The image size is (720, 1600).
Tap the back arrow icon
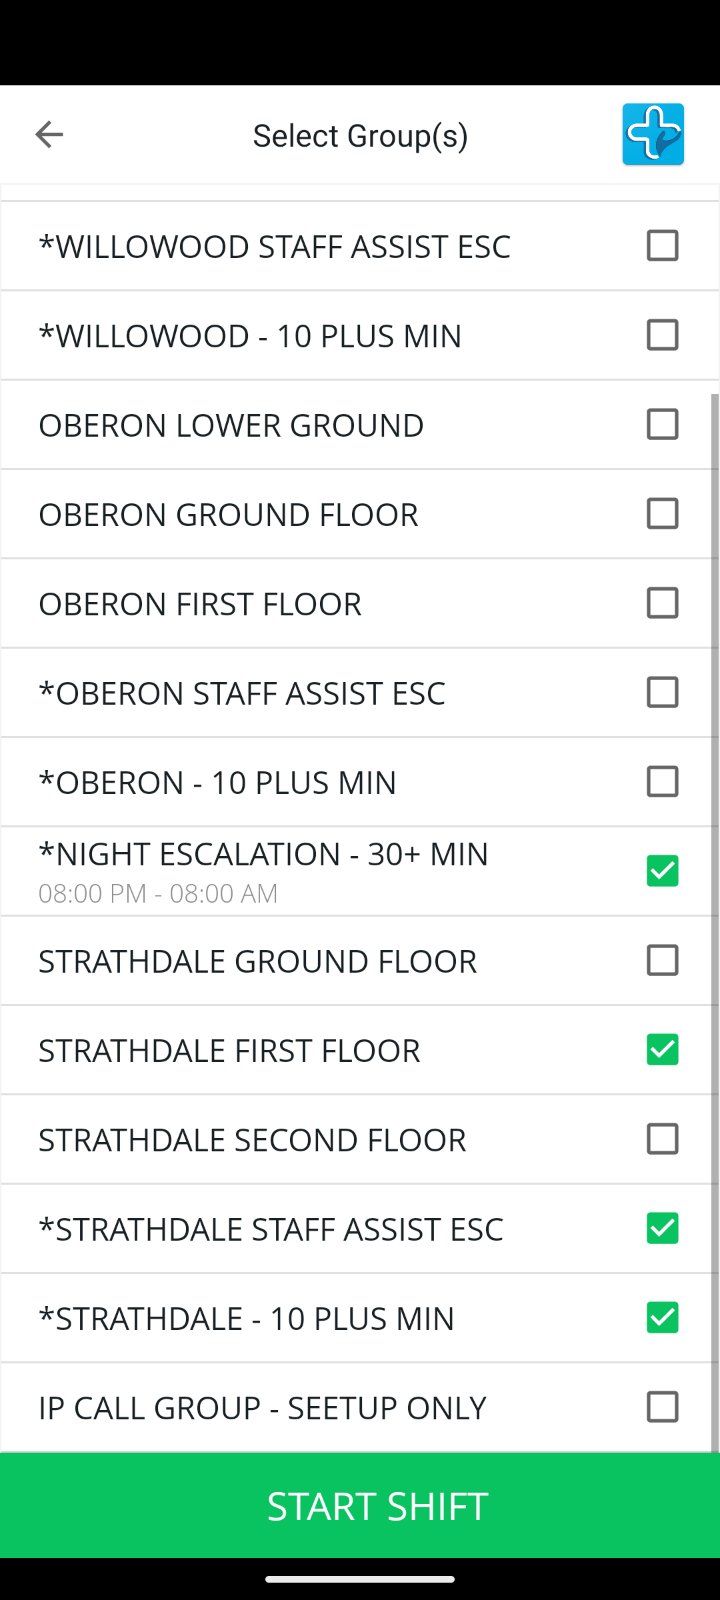[49, 135]
